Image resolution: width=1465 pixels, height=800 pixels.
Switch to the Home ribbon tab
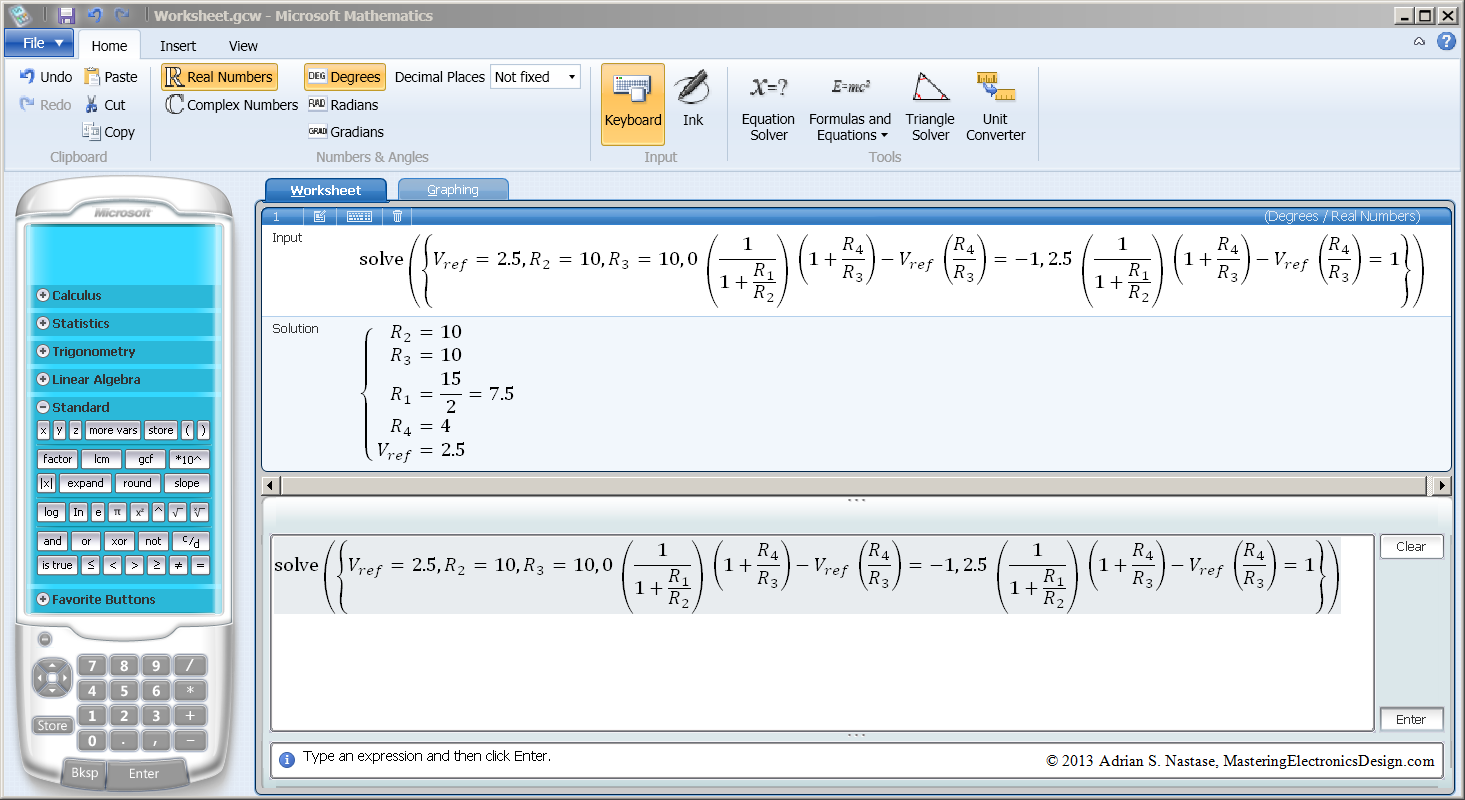(x=109, y=46)
